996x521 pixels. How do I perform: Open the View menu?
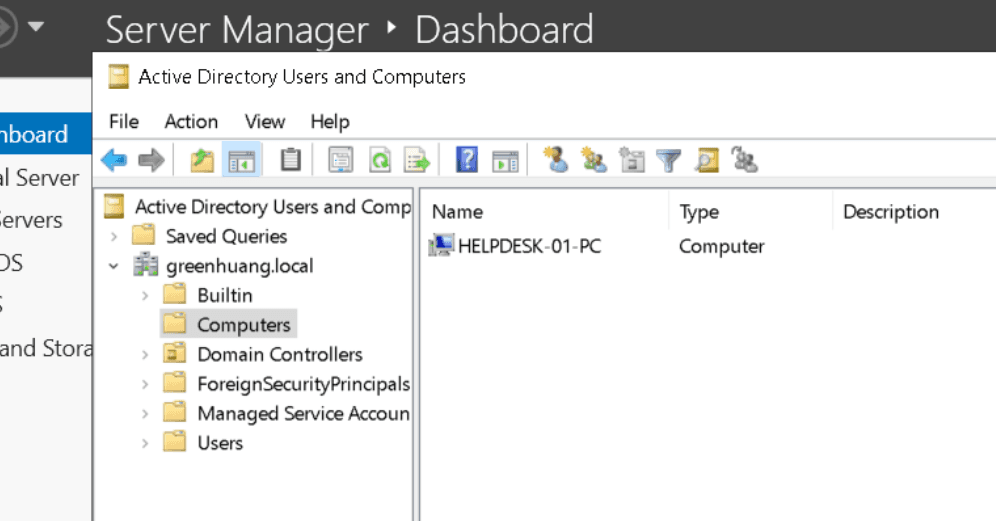265,121
